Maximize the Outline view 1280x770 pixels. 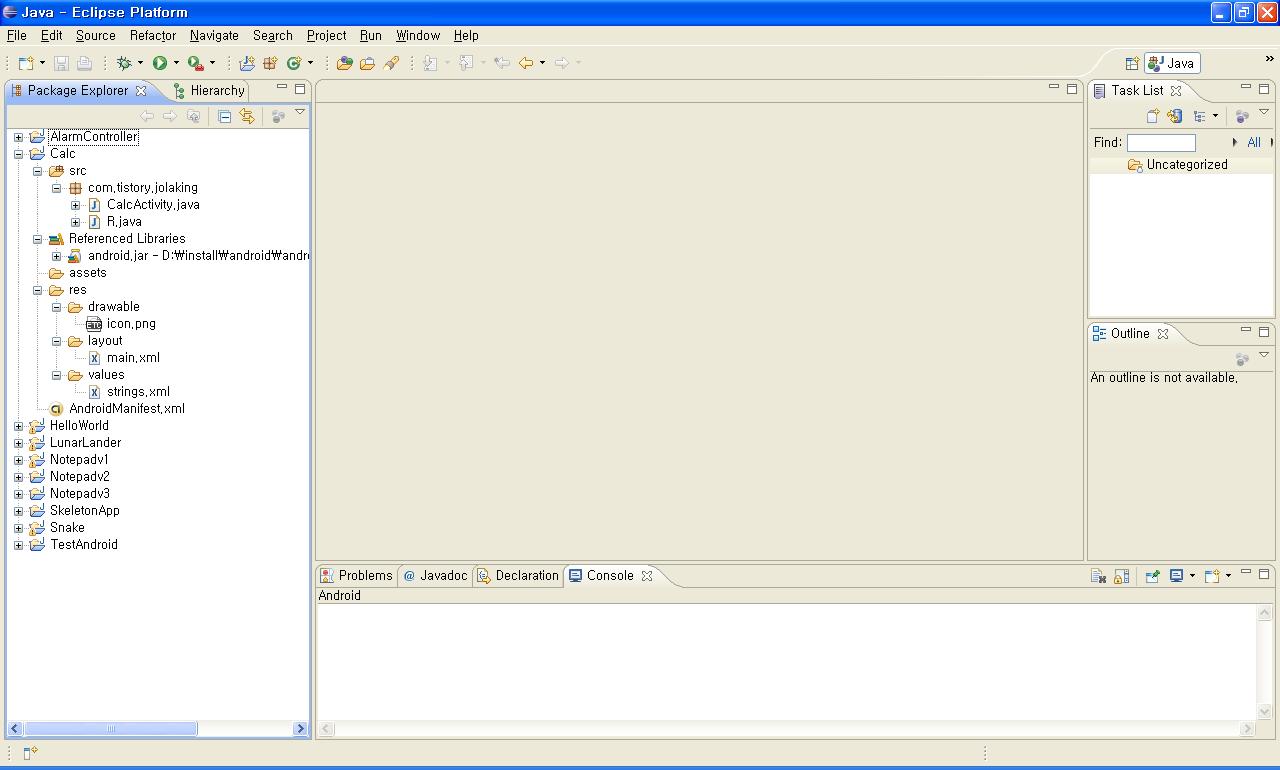1264,331
